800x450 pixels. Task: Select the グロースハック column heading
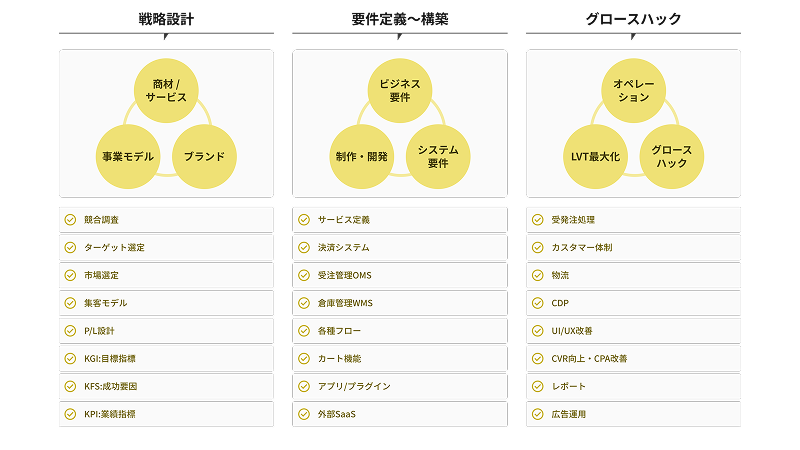pos(633,18)
